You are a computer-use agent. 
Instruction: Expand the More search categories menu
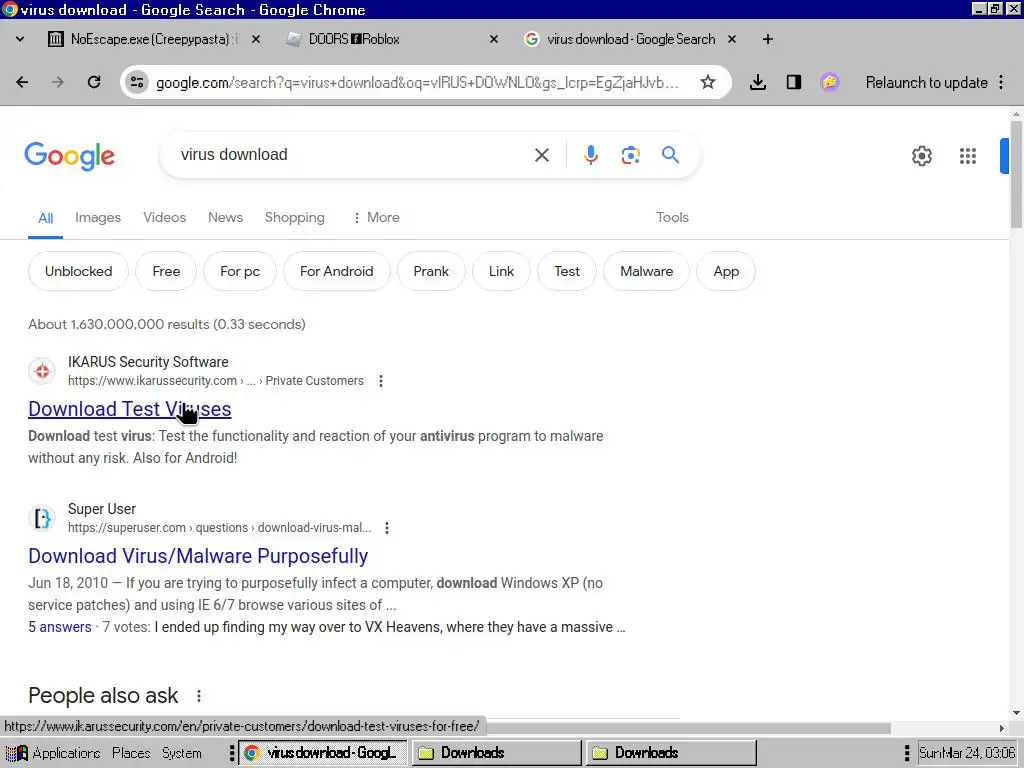click(376, 217)
